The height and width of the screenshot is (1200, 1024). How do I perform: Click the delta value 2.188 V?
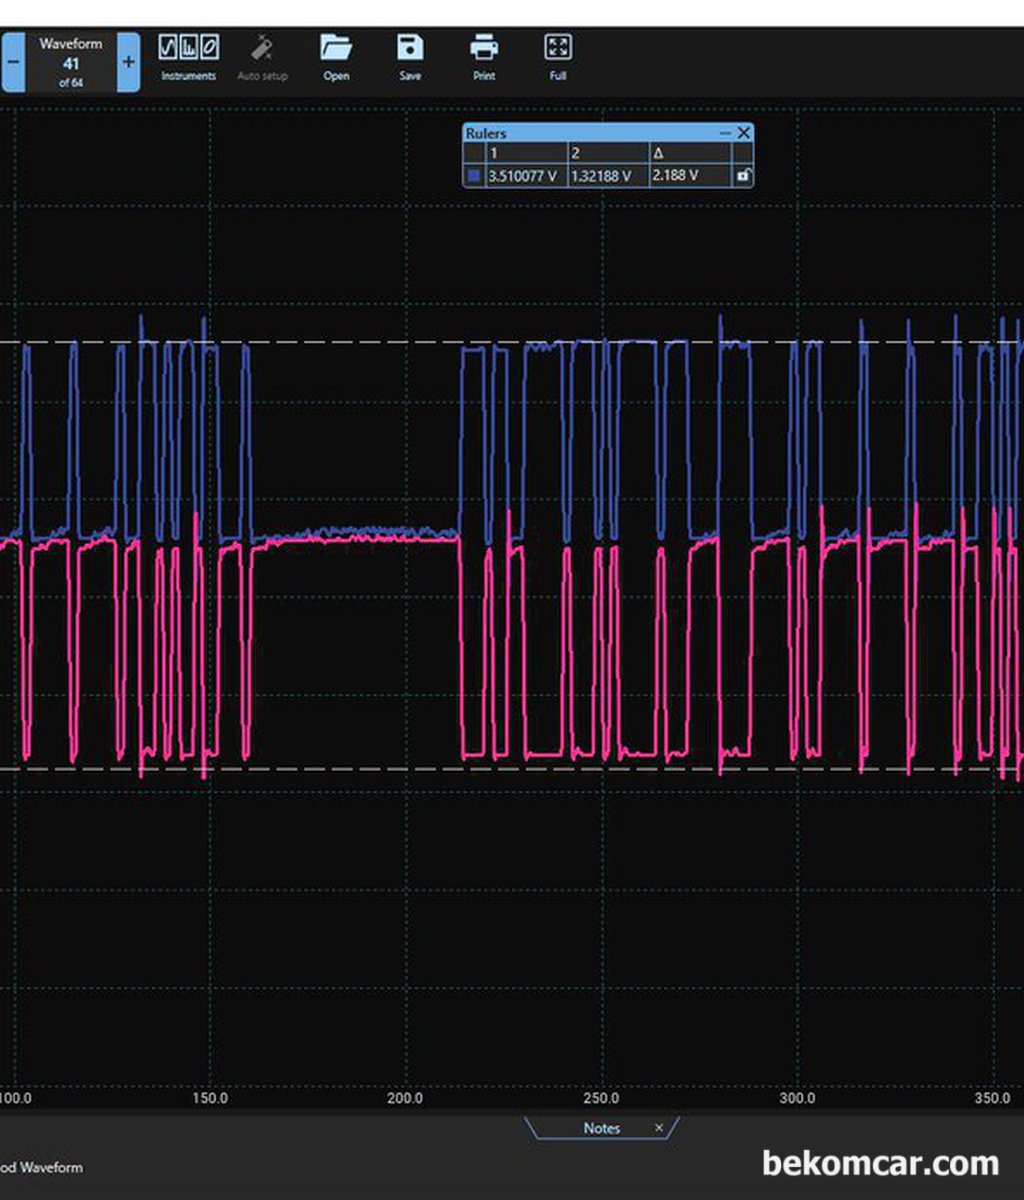point(676,175)
